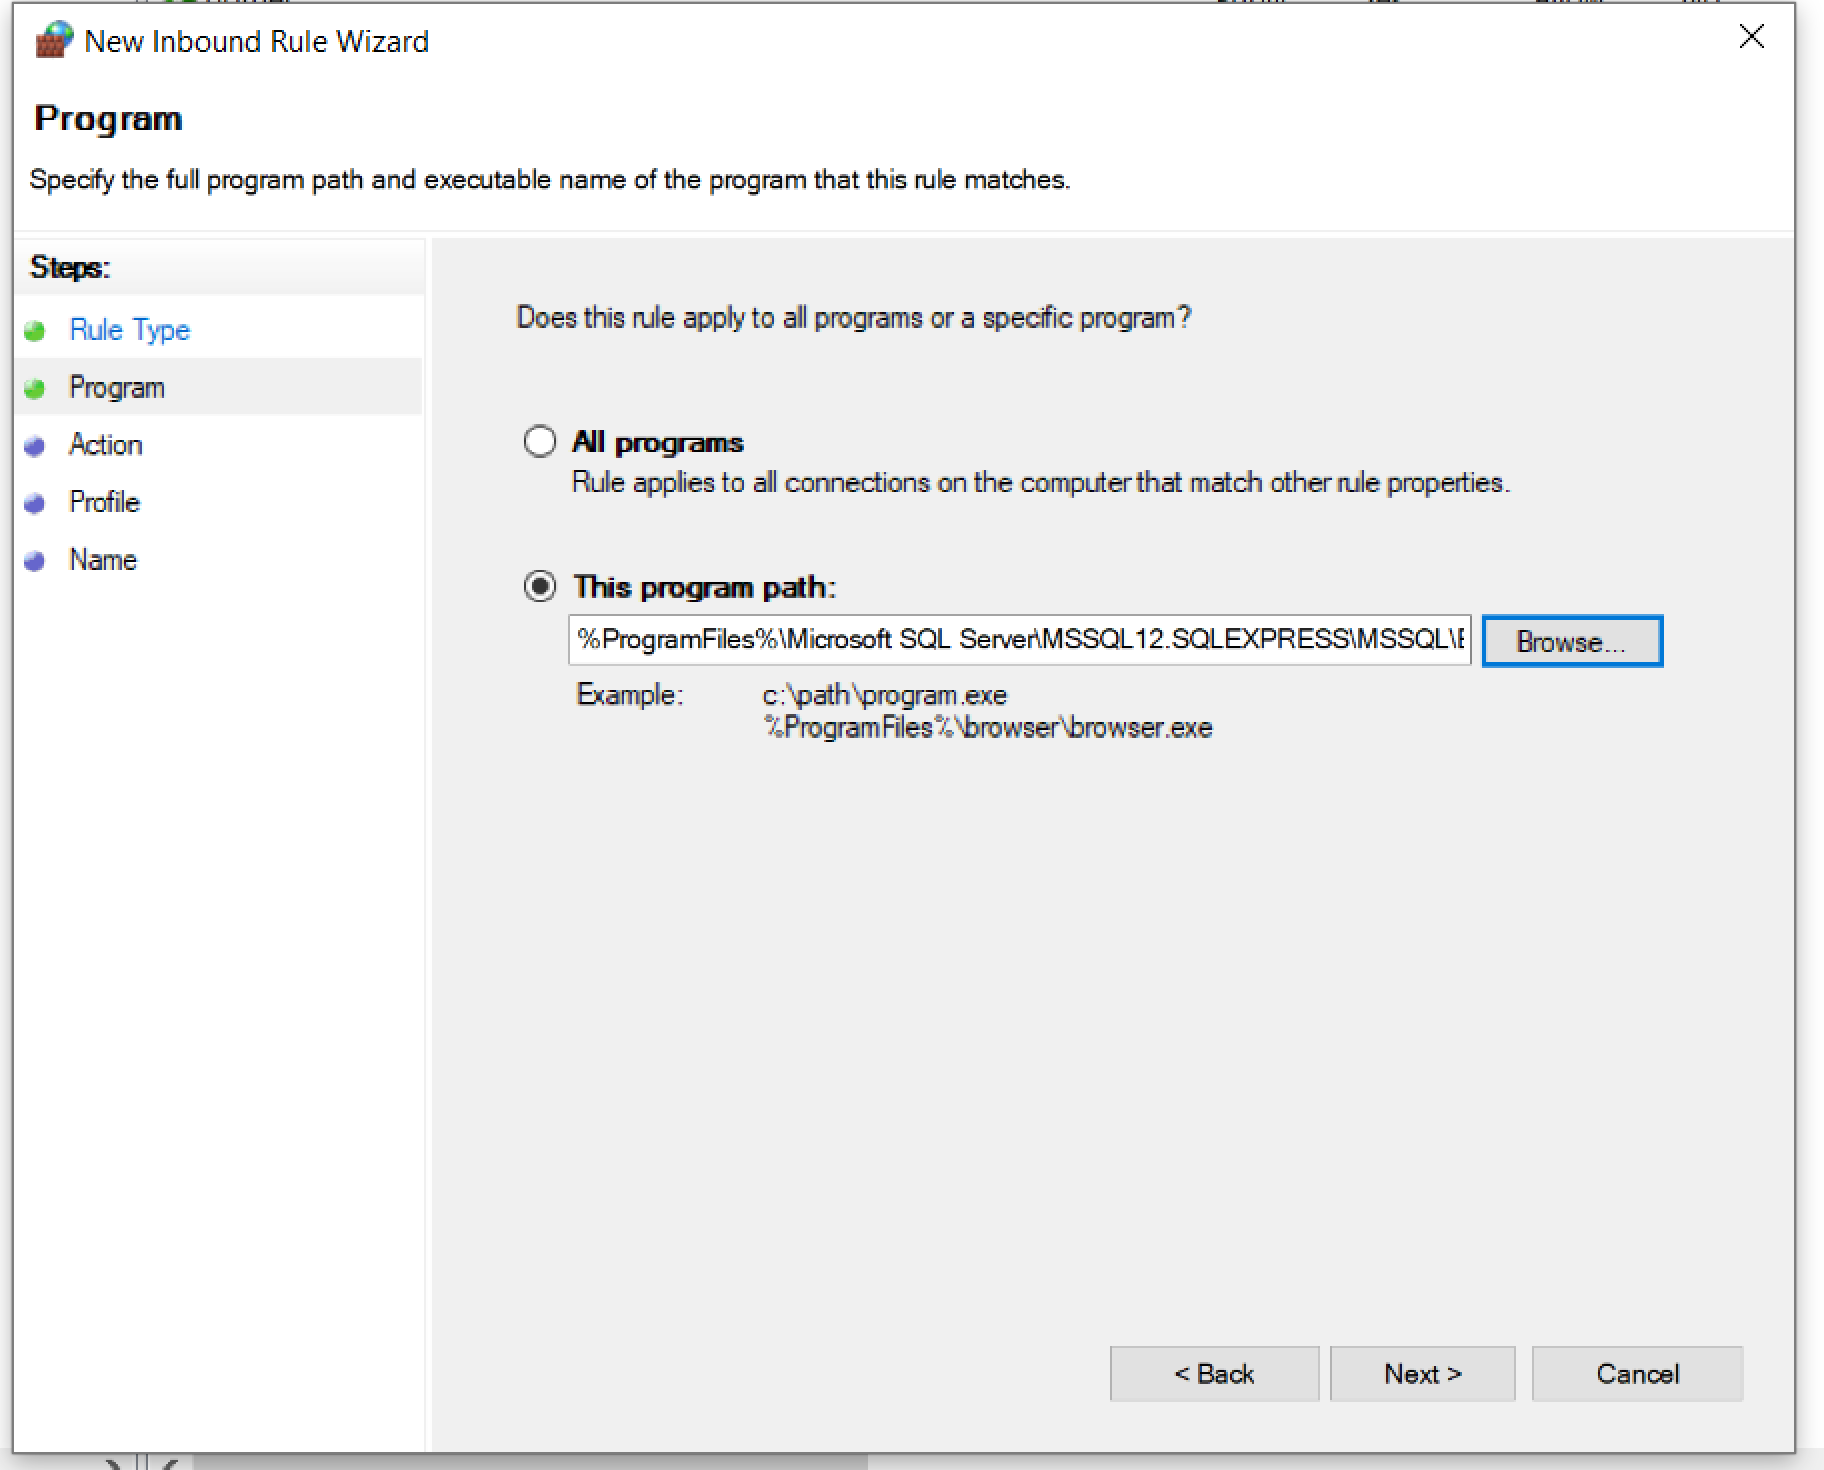Choose the All programs option
The height and width of the screenshot is (1470, 1824).
point(657,441)
